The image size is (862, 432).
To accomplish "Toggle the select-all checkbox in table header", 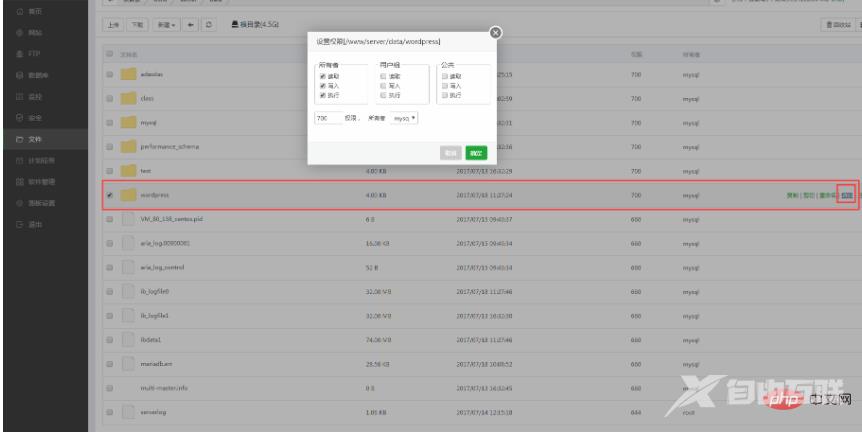I will click(x=109, y=52).
